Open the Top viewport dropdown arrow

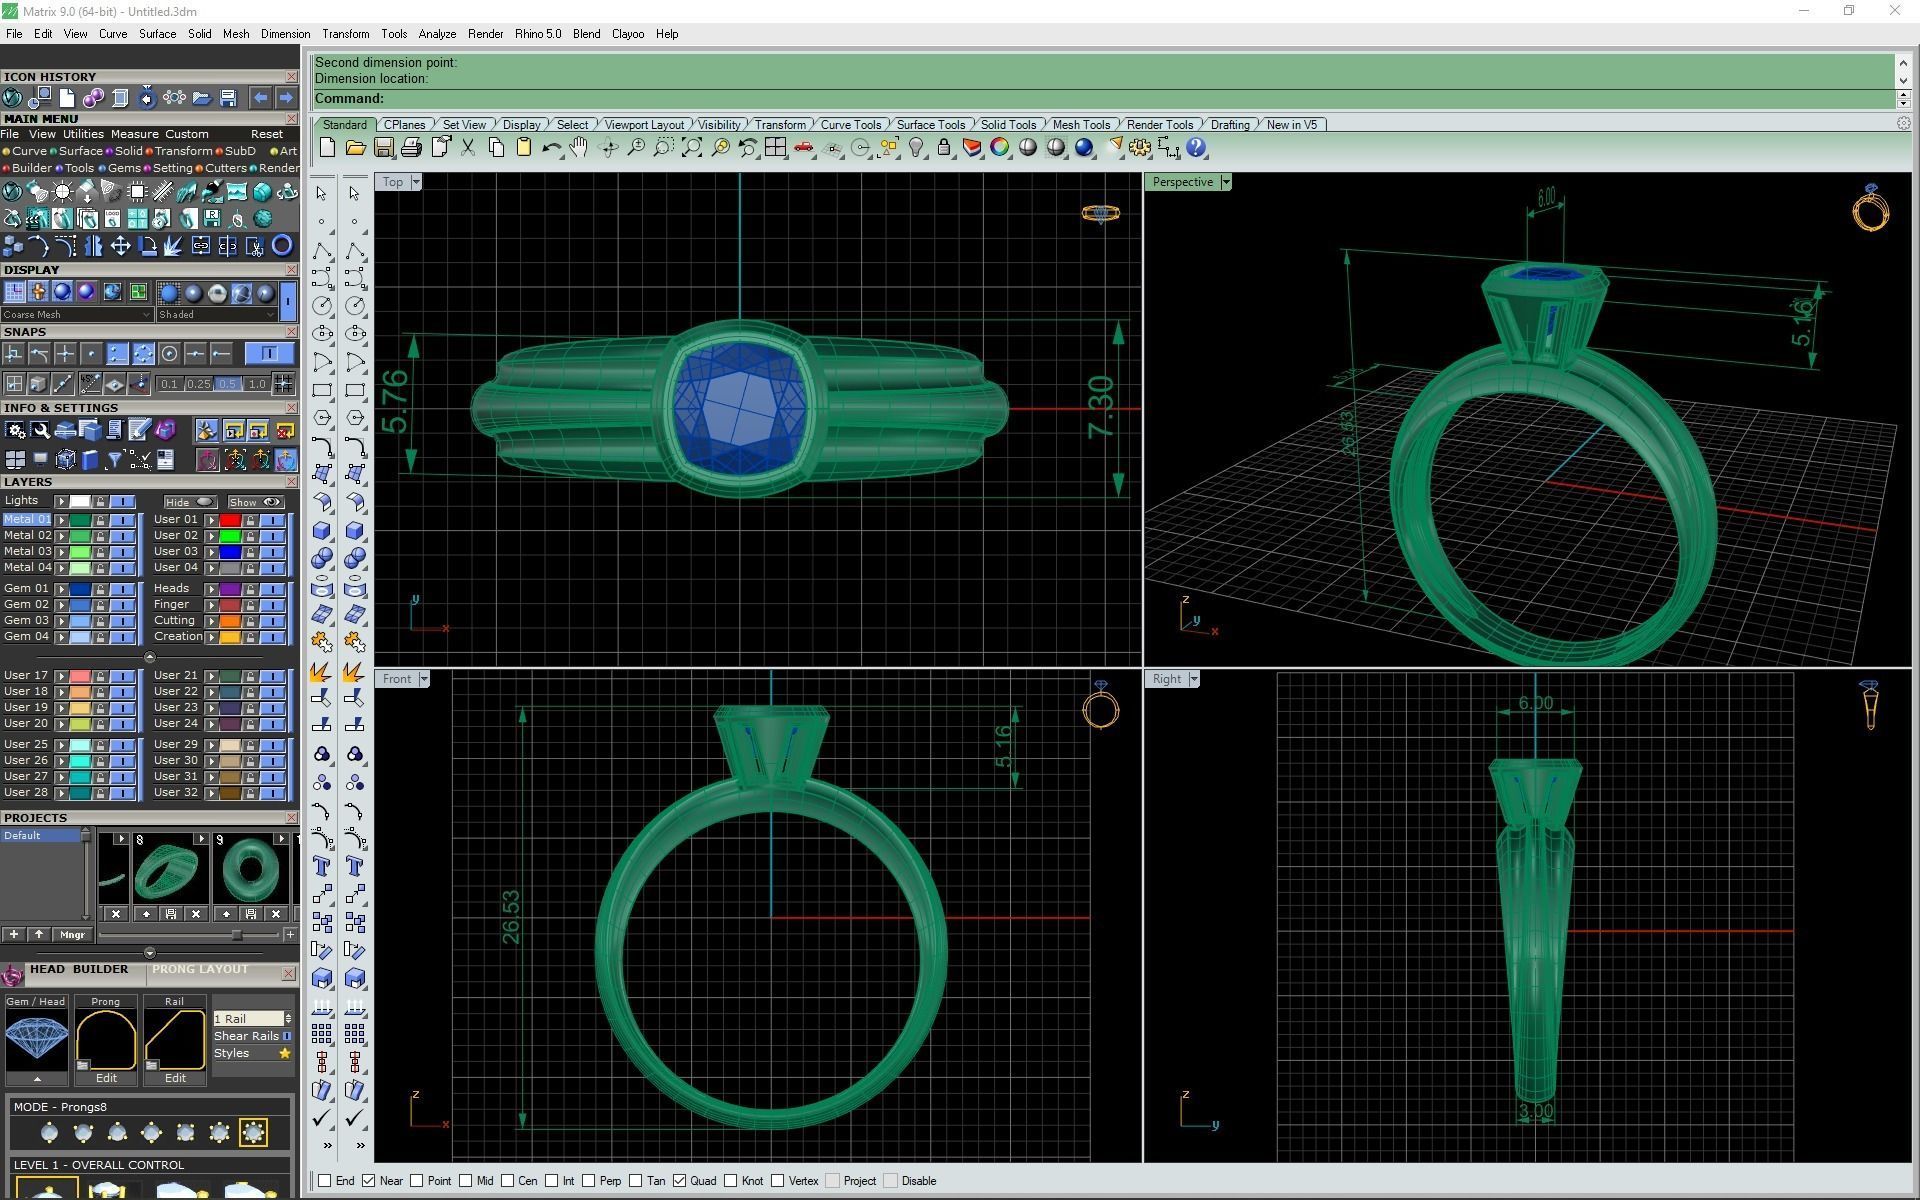(416, 182)
